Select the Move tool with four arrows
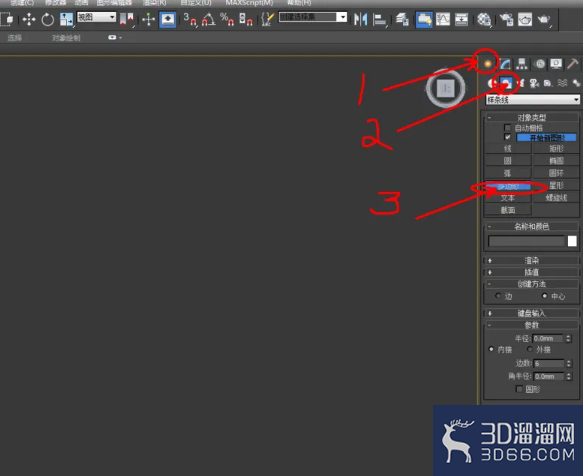Image resolution: width=583 pixels, height=476 pixels. coord(29,19)
